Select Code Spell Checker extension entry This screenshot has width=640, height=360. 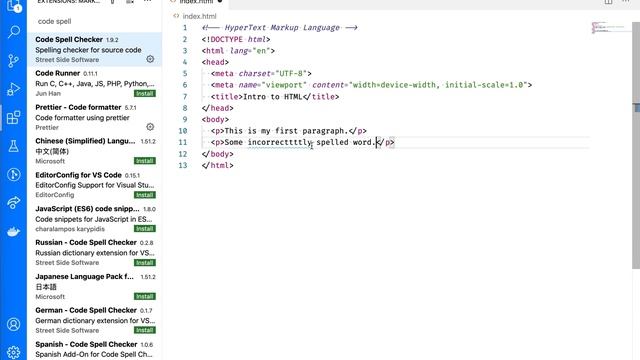click(x=94, y=49)
